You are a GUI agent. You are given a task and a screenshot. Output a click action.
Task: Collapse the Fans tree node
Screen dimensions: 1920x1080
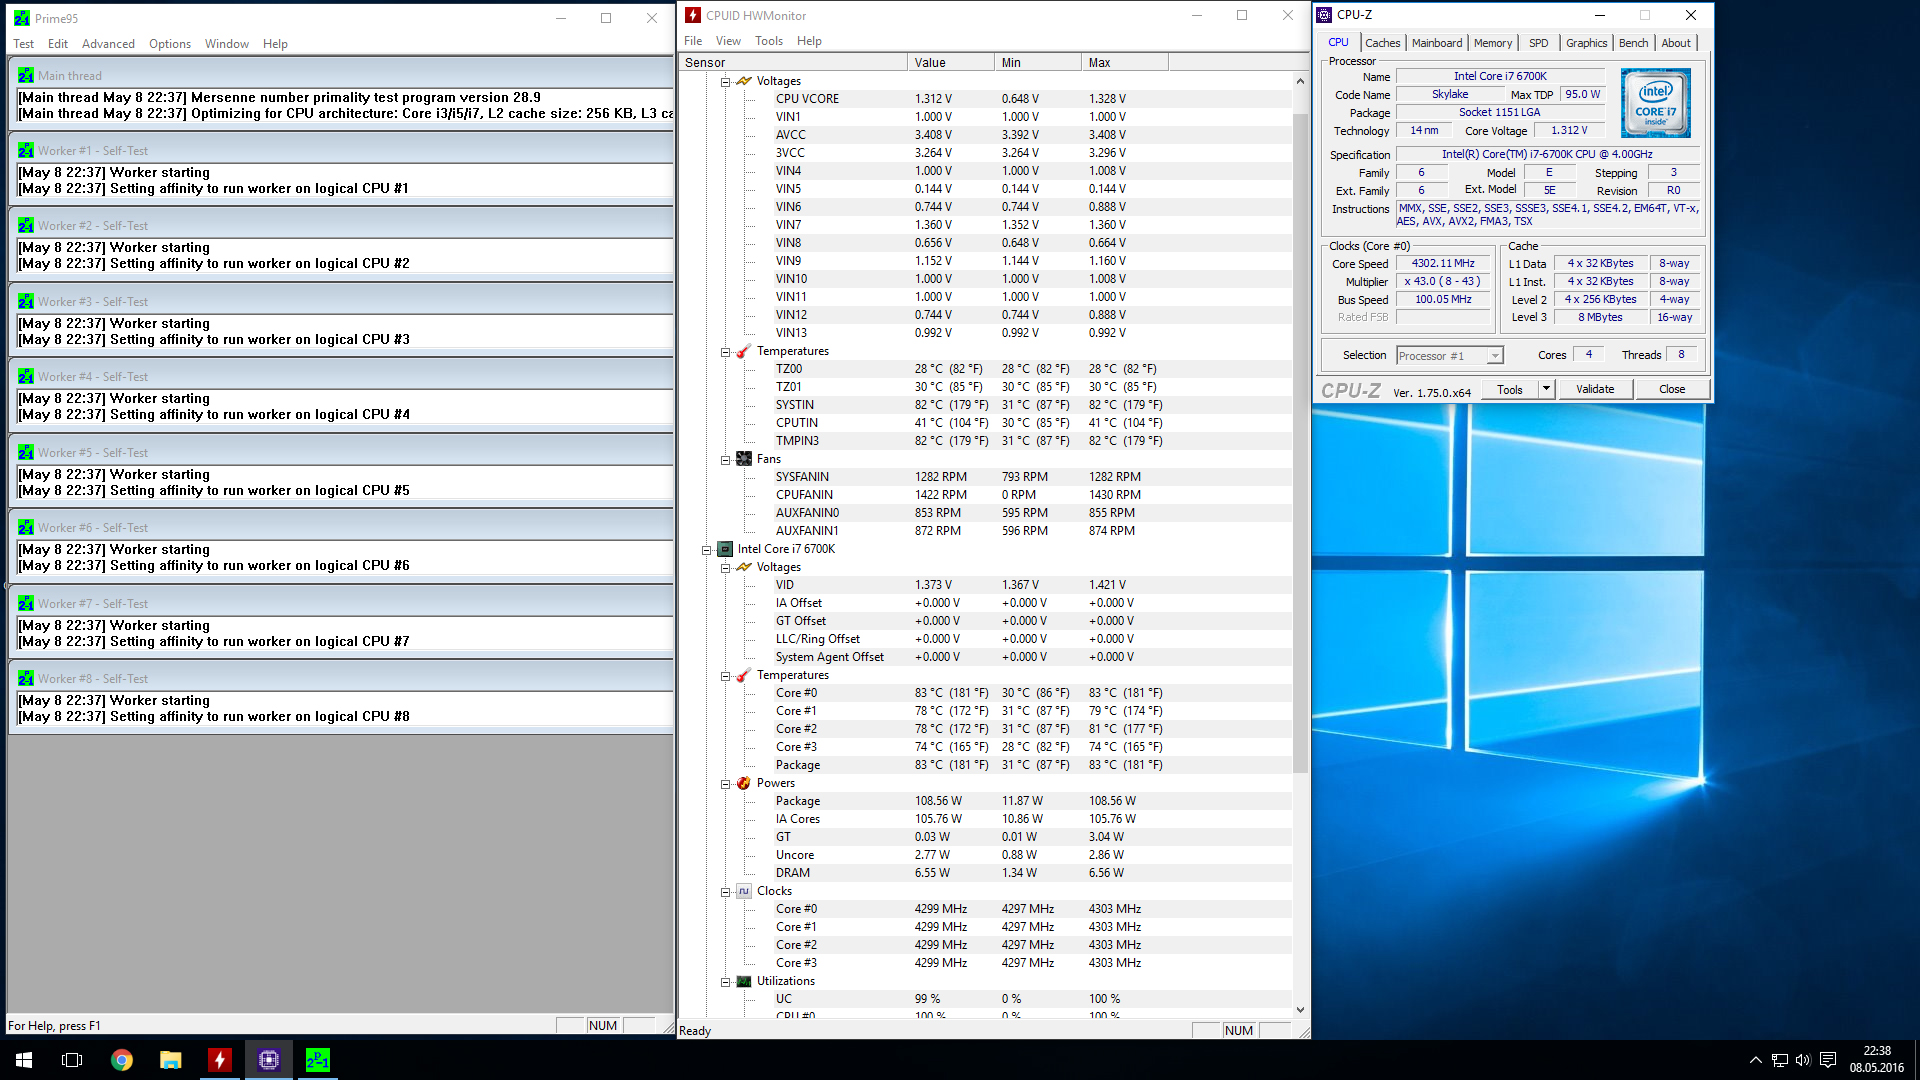click(x=726, y=460)
